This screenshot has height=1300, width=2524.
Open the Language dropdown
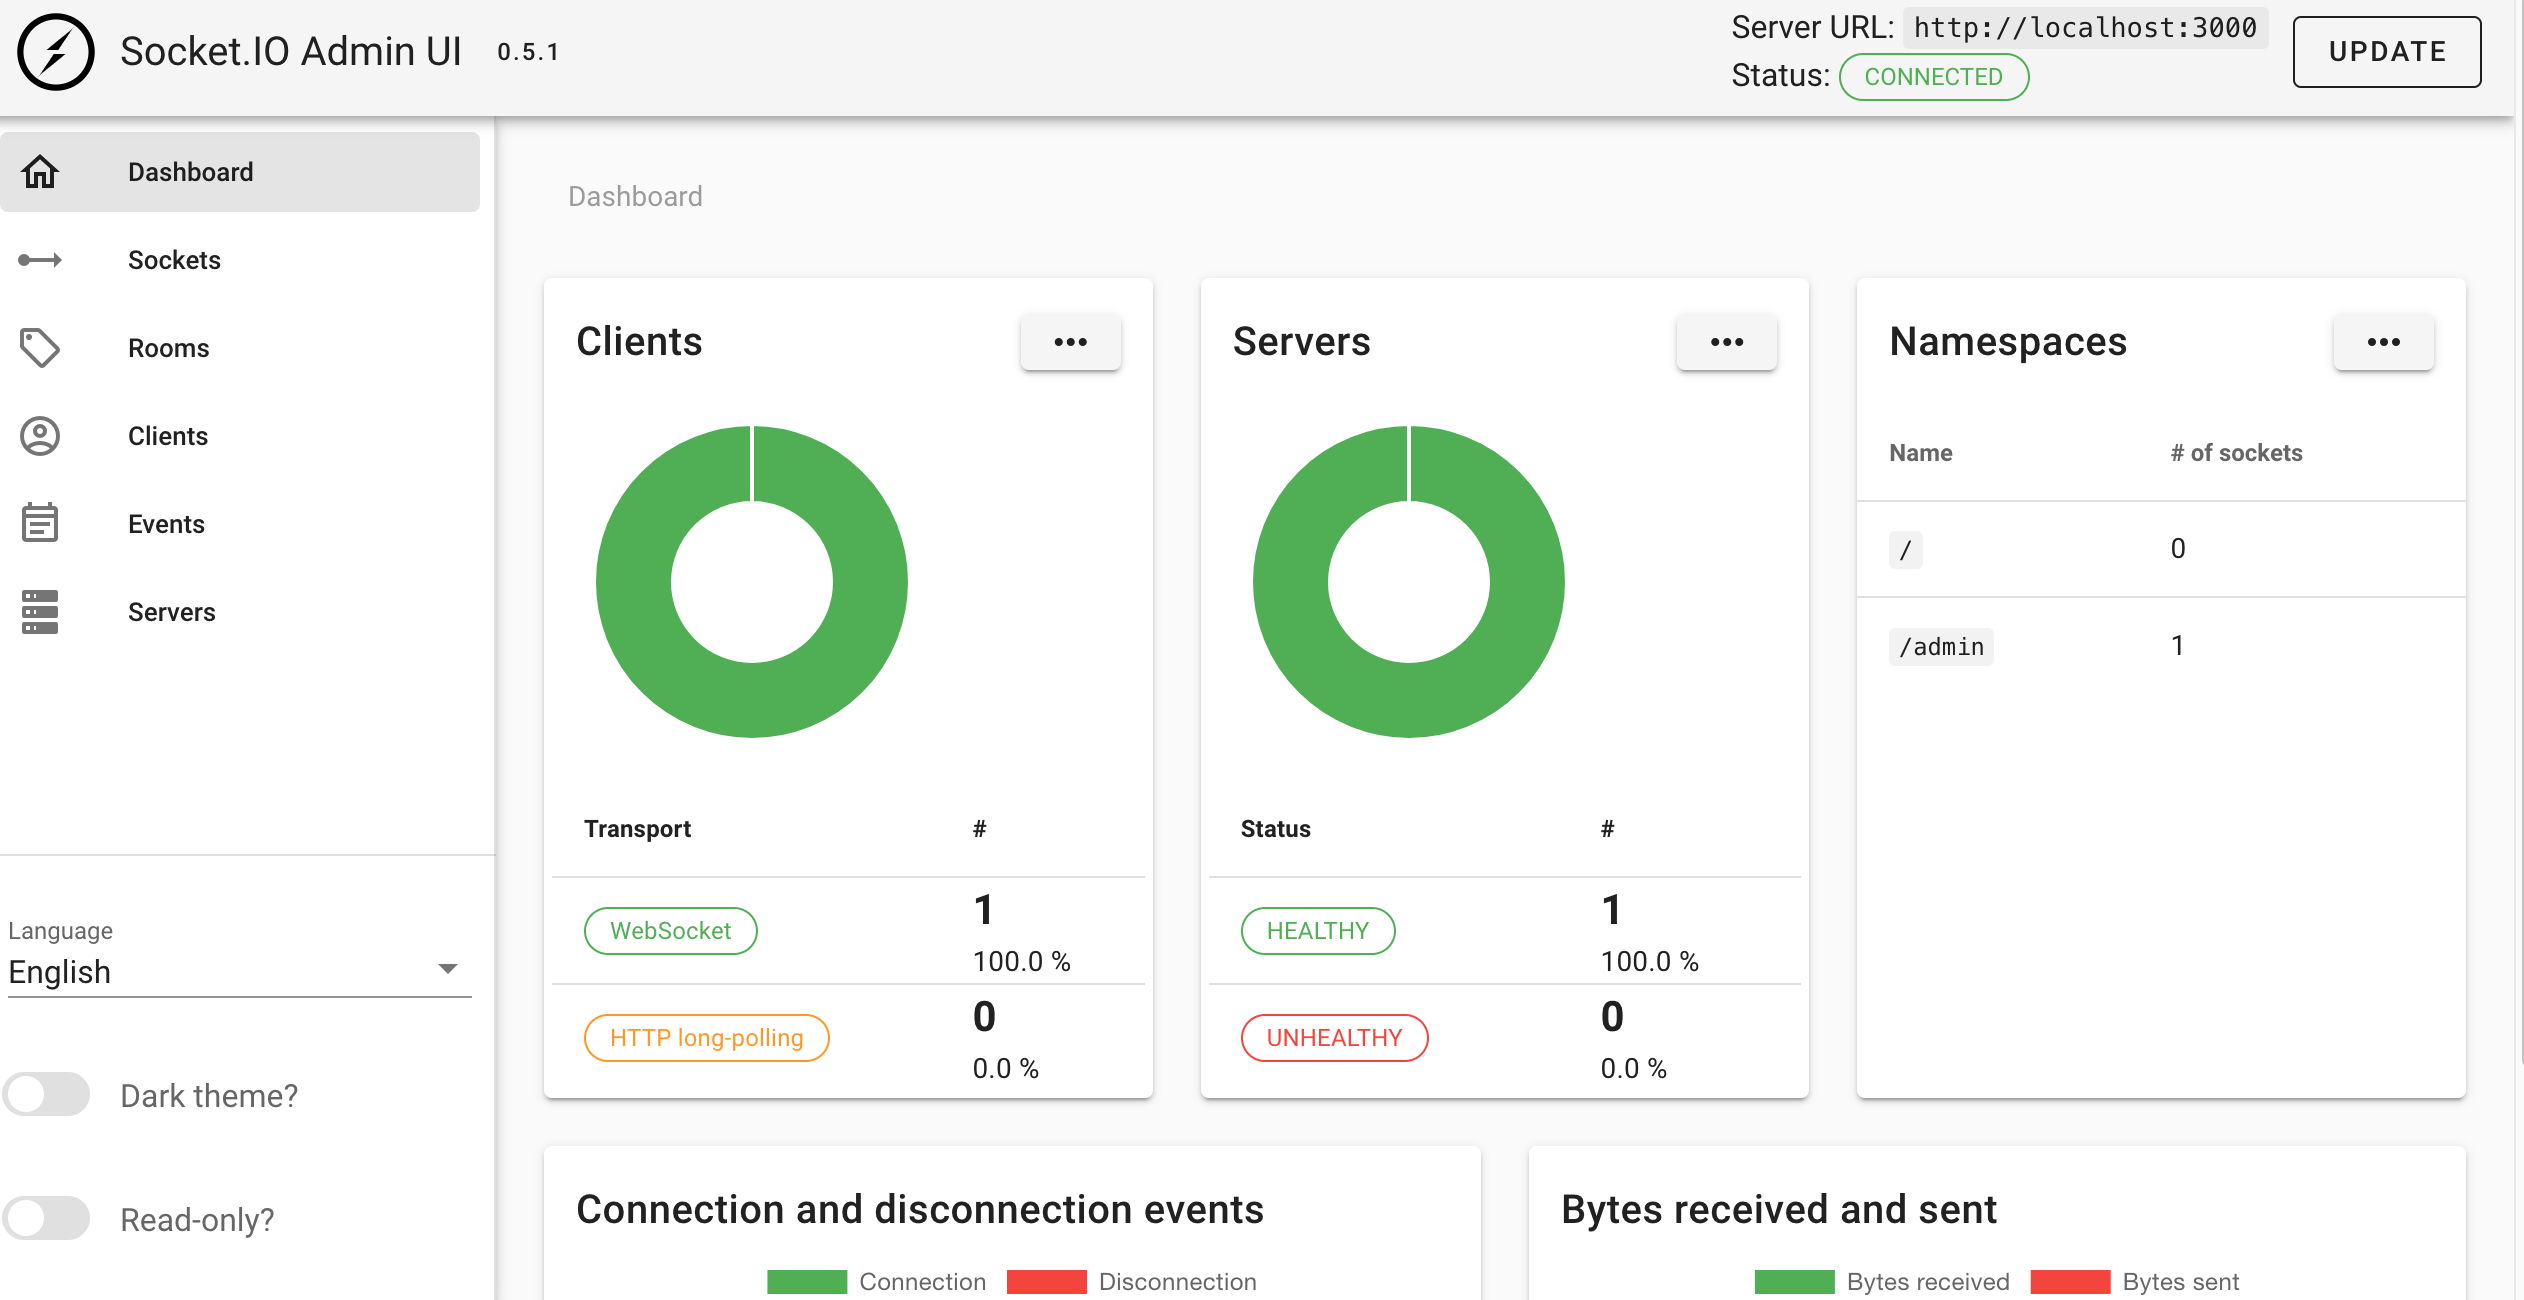click(240, 971)
